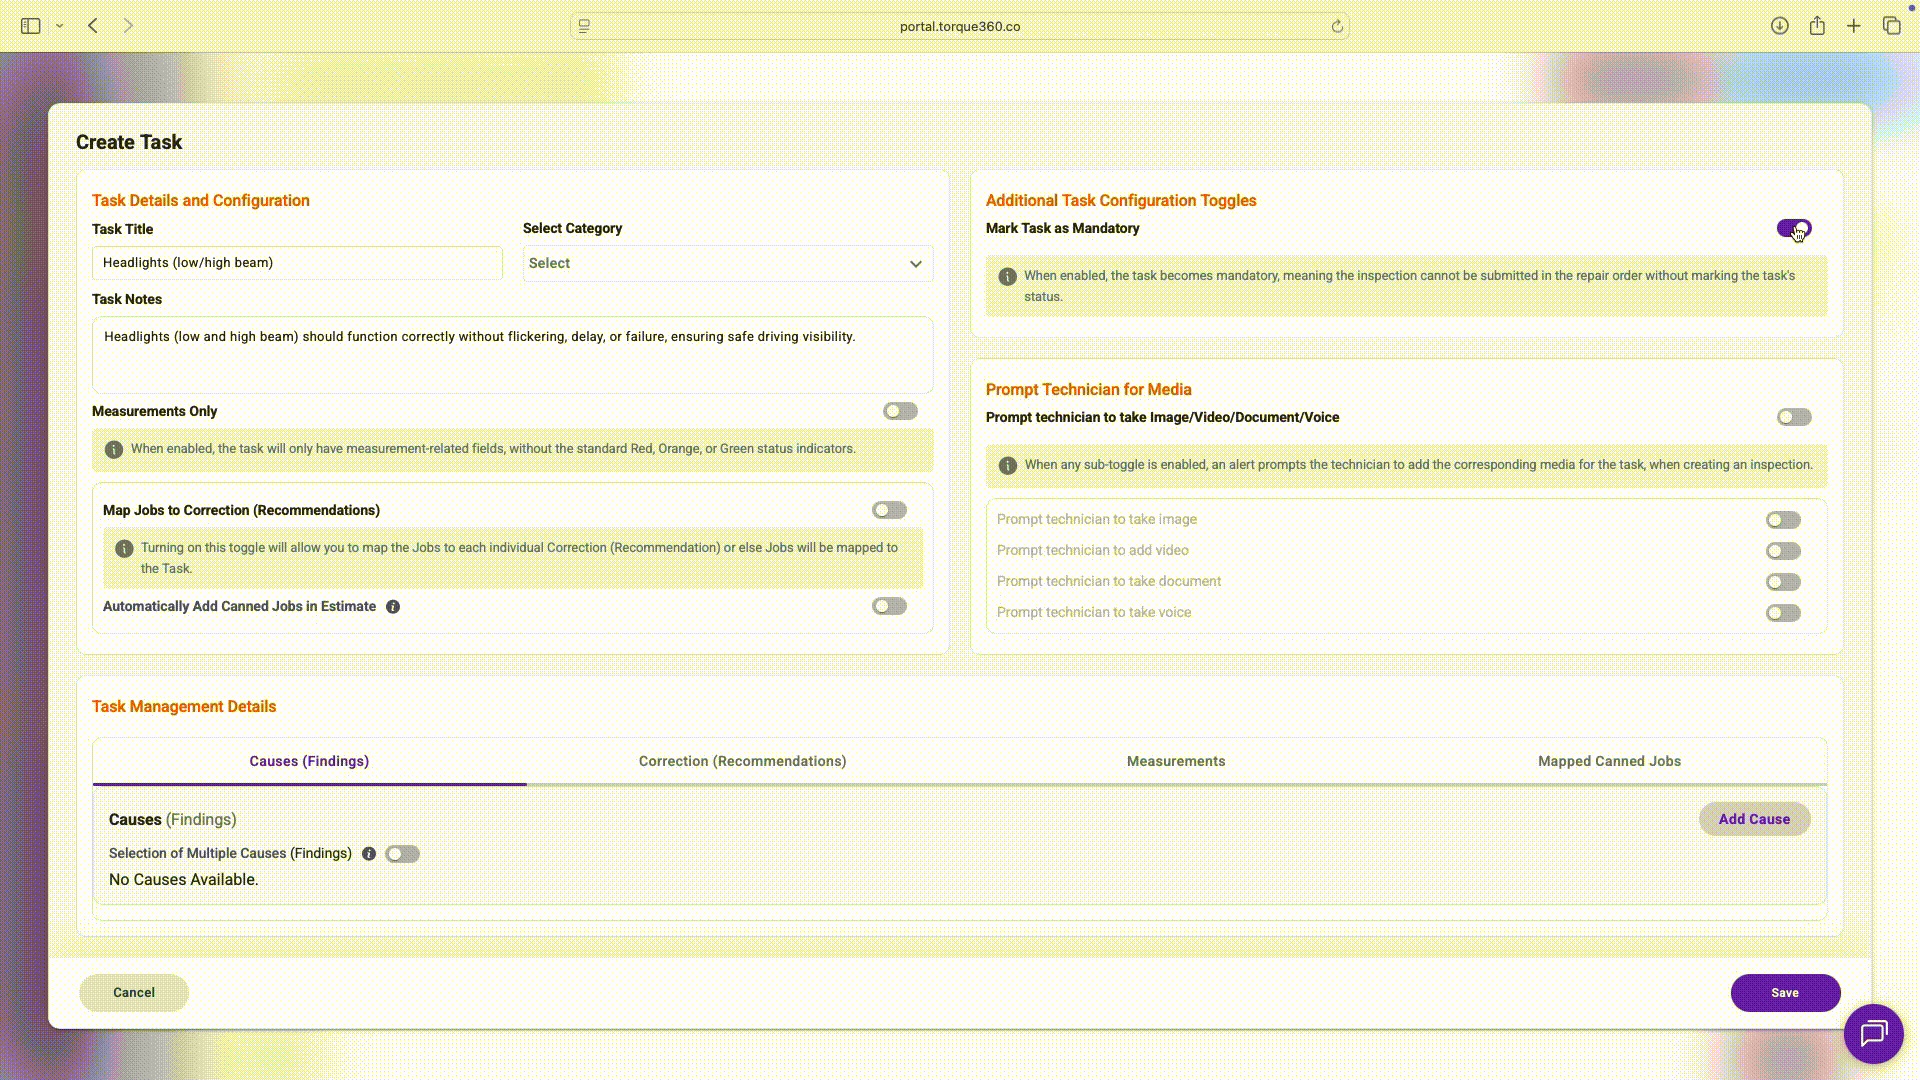Click info icon next to Selection of Multiple Causes
Image resolution: width=1920 pixels, height=1080 pixels.
(x=369, y=854)
